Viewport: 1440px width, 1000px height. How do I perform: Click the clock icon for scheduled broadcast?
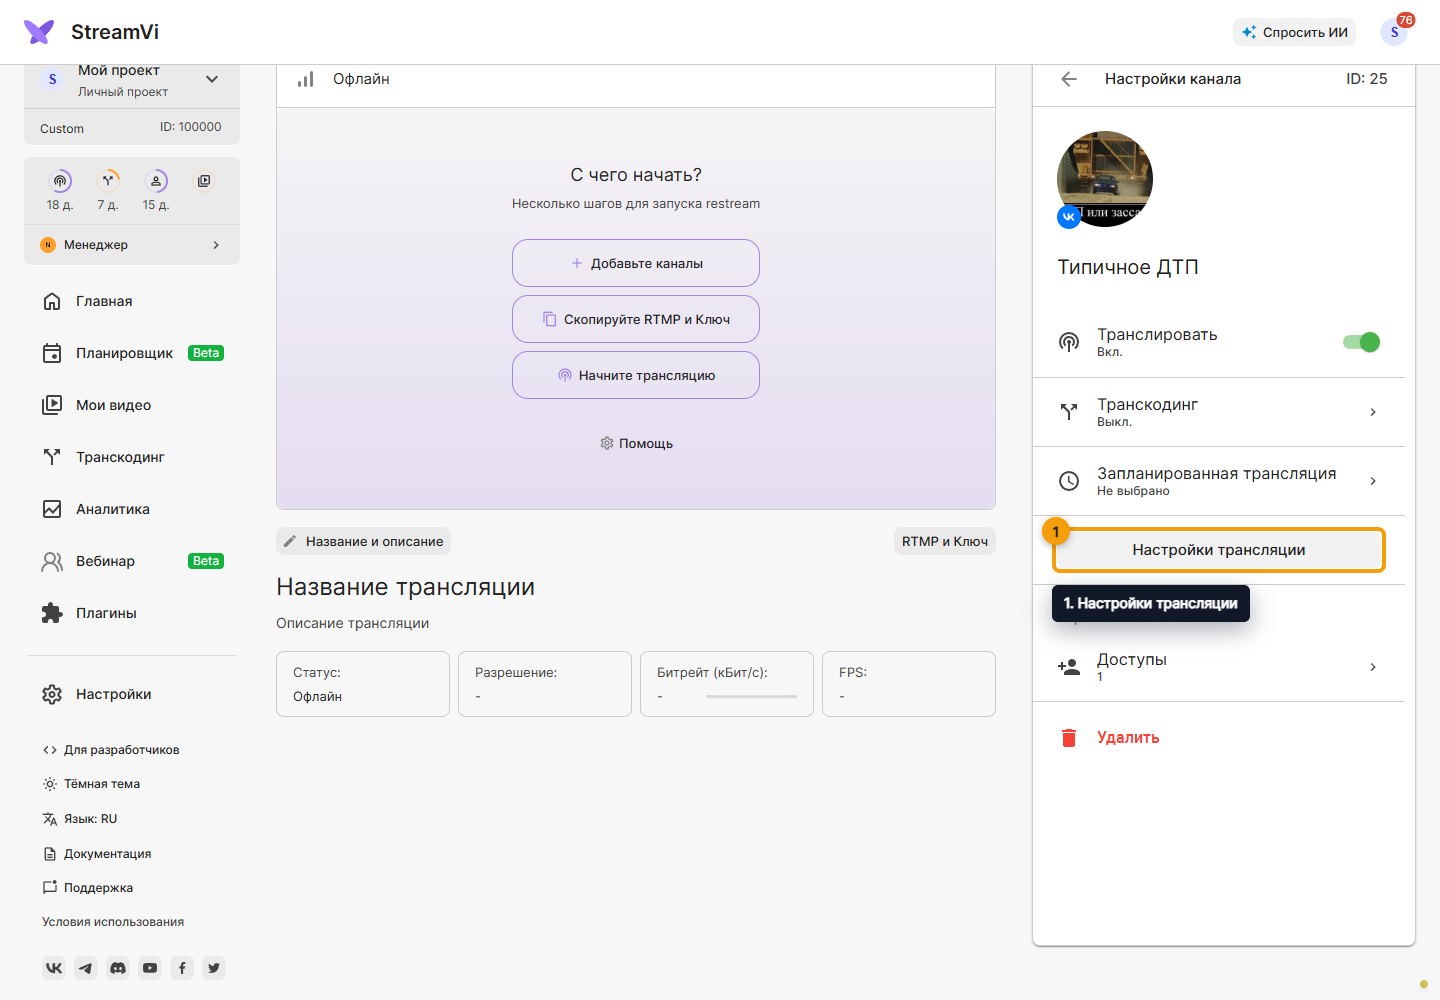(x=1069, y=481)
